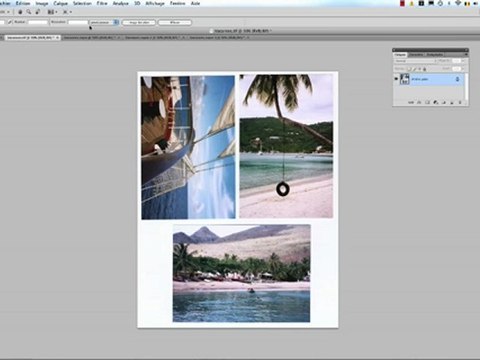
Task: Open the Sélection menu
Action: (82, 3)
